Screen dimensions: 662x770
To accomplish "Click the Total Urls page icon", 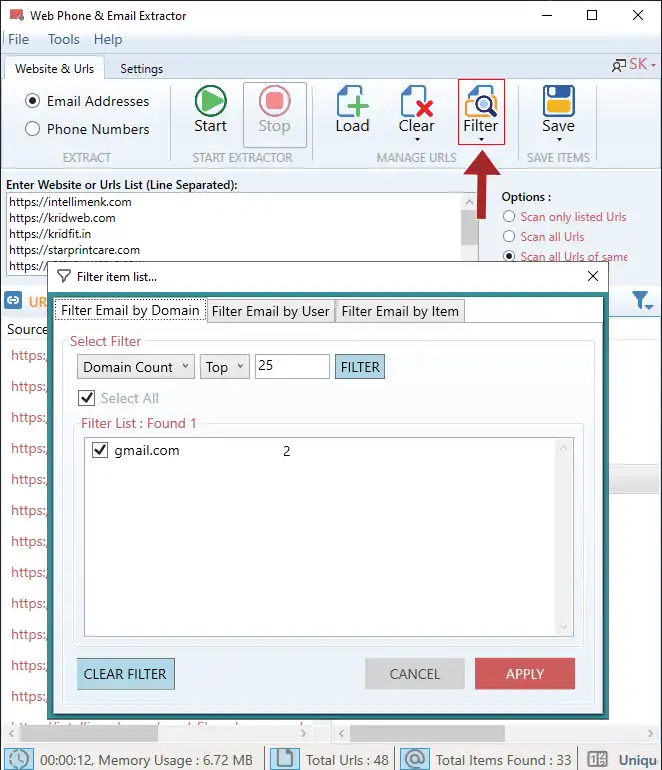I will point(285,759).
